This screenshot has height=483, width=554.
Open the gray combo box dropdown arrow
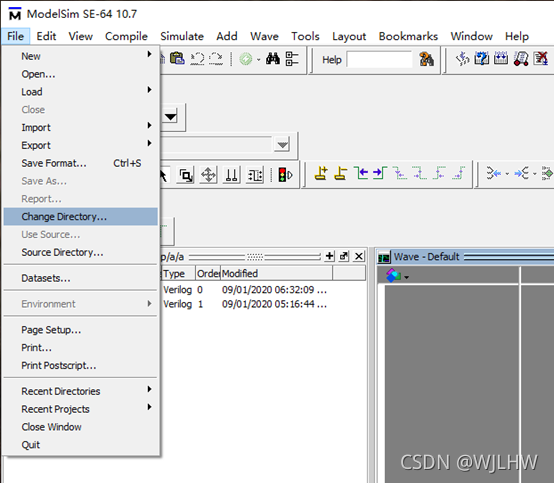[x=282, y=145]
